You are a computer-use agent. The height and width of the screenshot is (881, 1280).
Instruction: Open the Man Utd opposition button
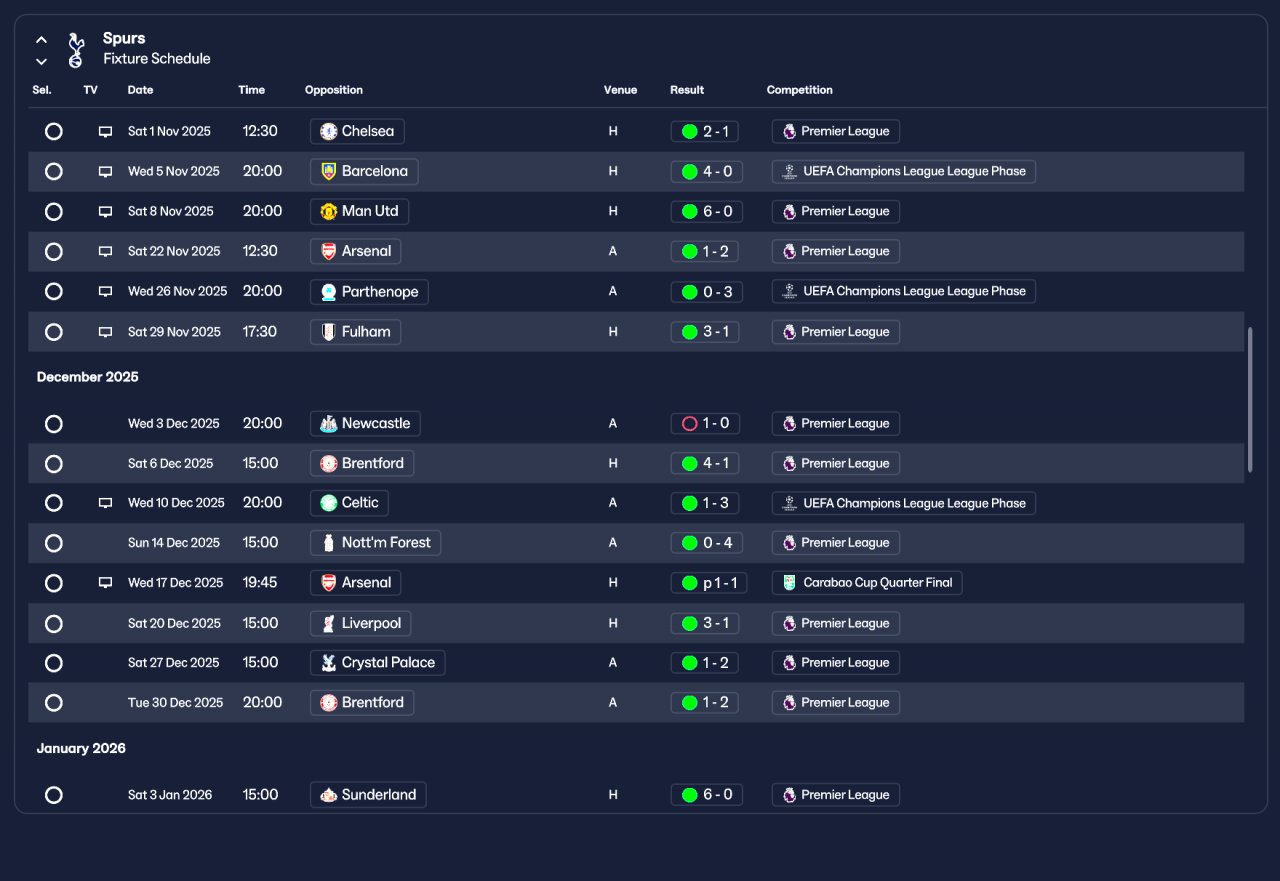click(x=359, y=211)
